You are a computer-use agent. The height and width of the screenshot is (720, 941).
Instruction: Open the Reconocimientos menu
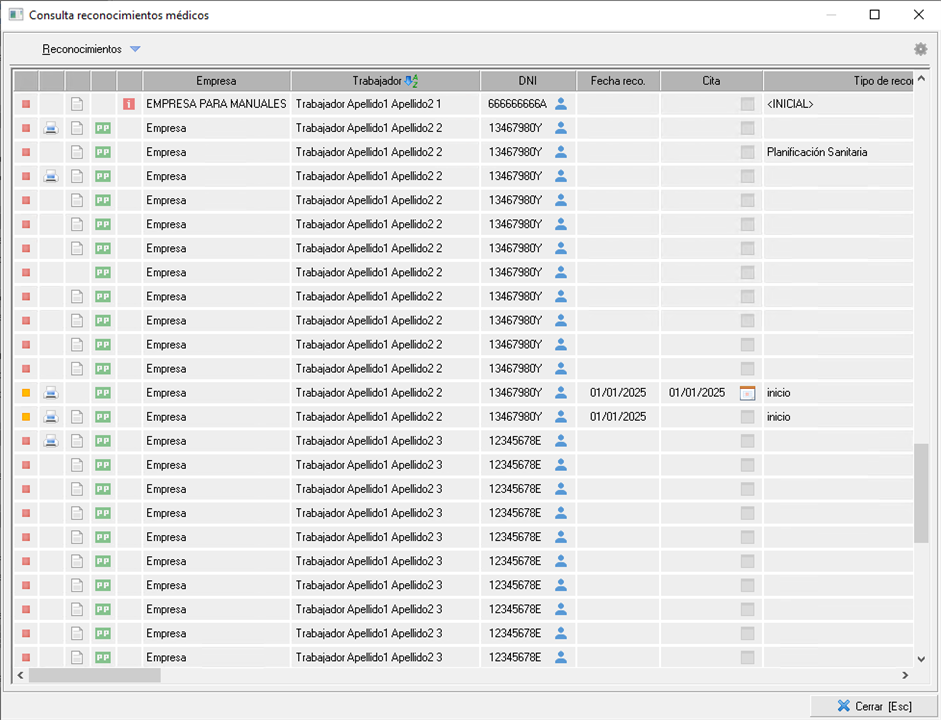click(x=82, y=49)
